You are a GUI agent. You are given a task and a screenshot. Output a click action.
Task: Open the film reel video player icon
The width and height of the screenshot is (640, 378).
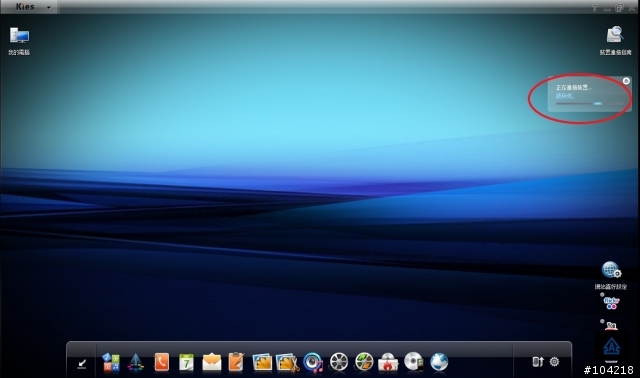[339, 362]
